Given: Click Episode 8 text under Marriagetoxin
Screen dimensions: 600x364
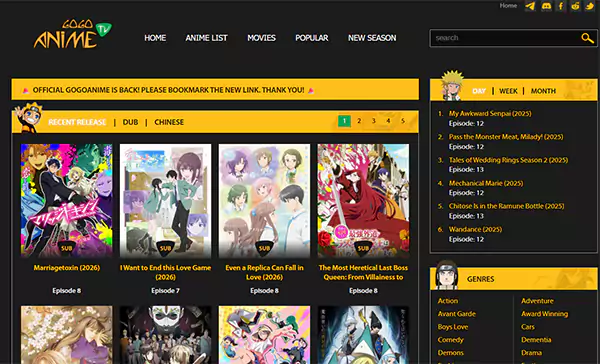Looking at the screenshot, I should tap(67, 291).
